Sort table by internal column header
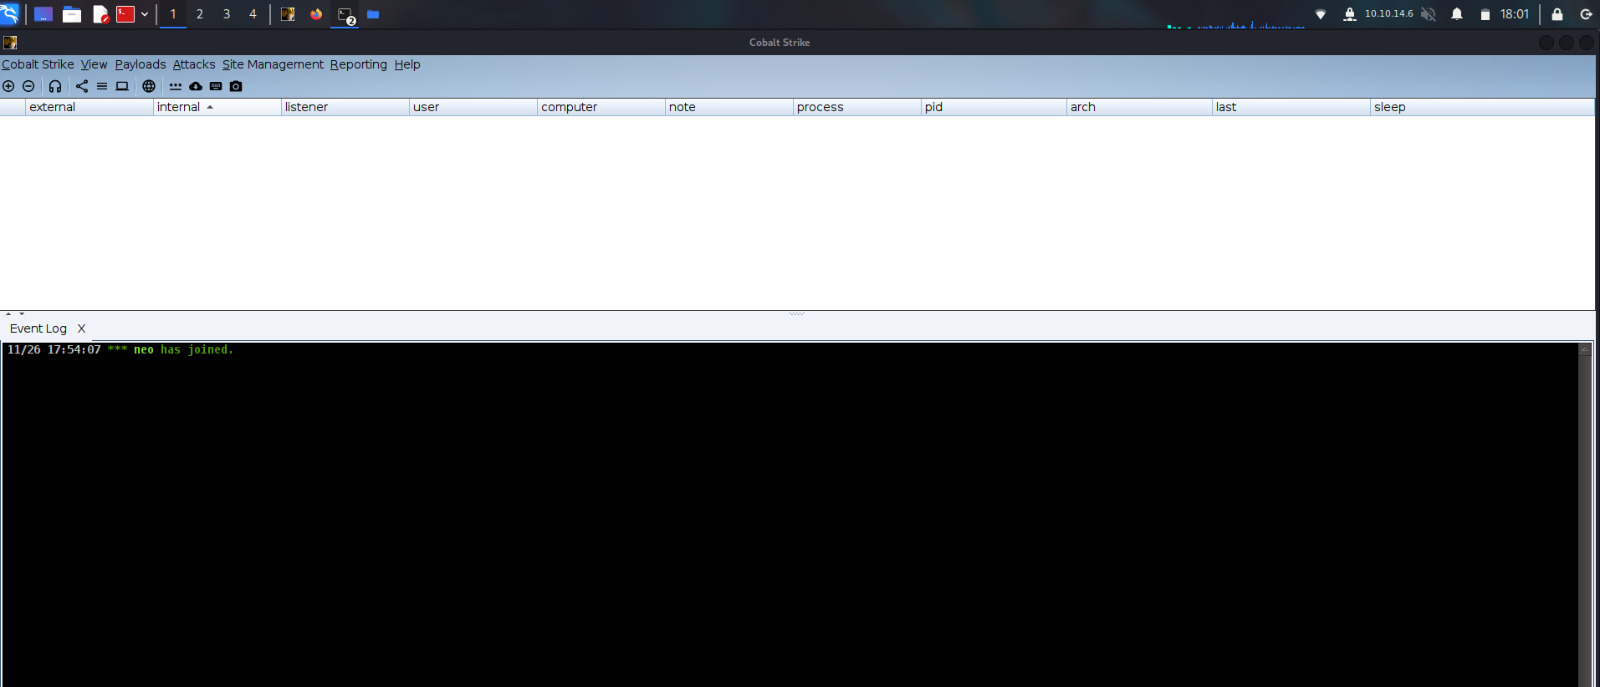 [217, 107]
